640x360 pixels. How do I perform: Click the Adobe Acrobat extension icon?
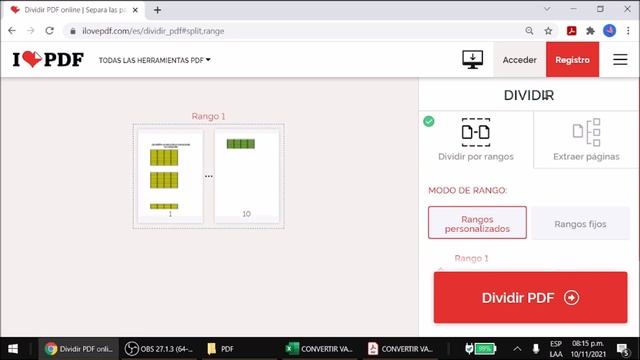(571, 31)
